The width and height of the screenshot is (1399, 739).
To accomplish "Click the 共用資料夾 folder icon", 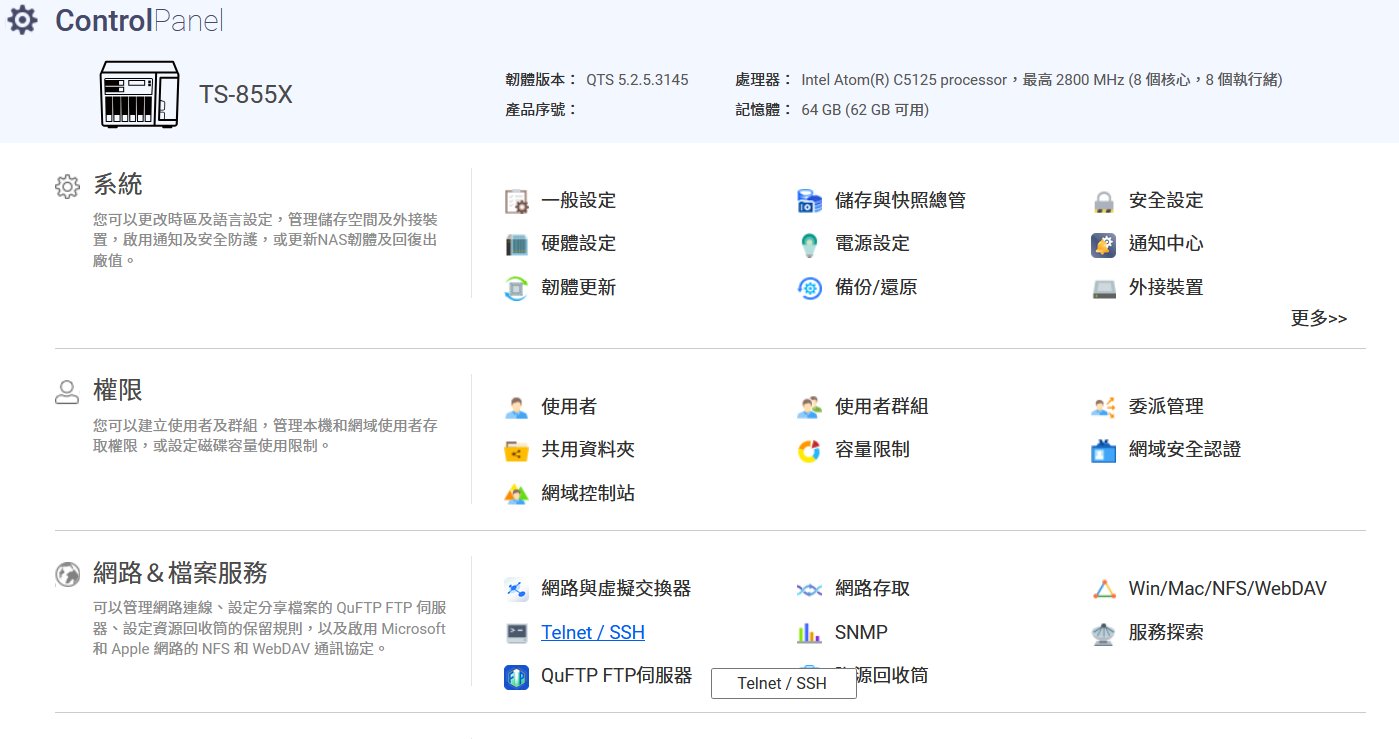I will 516,450.
